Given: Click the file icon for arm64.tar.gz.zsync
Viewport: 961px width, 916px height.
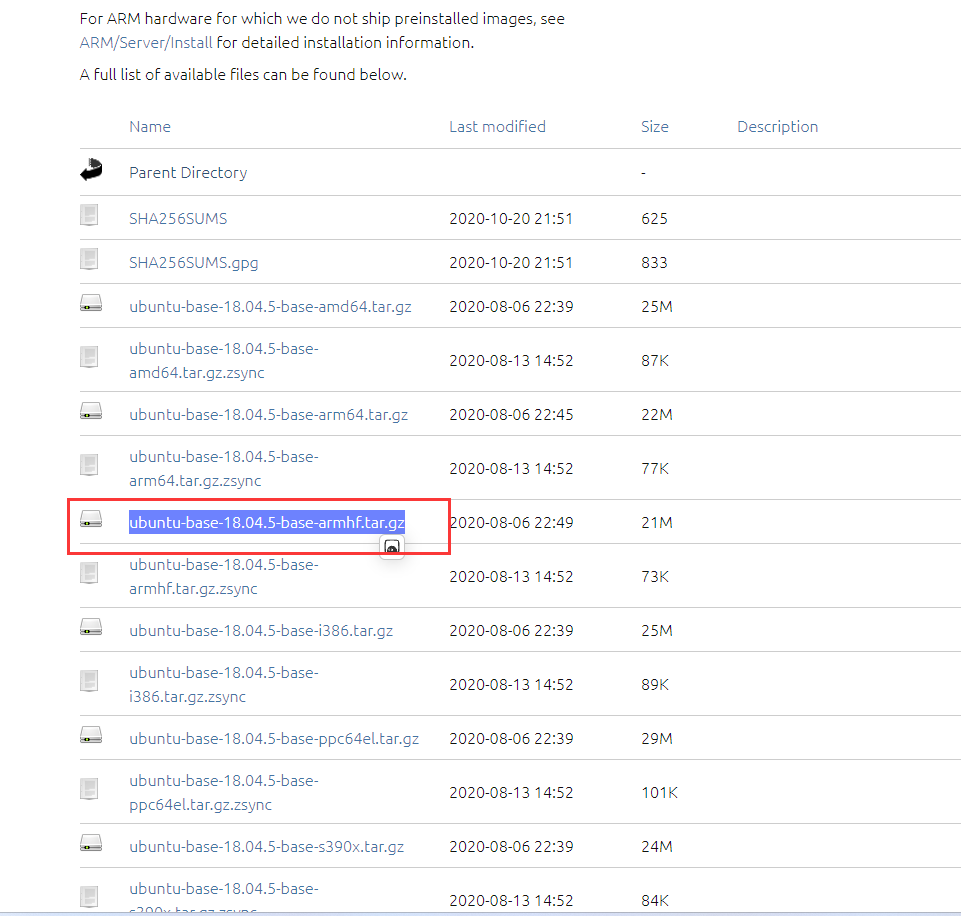Looking at the screenshot, I should [x=89, y=464].
